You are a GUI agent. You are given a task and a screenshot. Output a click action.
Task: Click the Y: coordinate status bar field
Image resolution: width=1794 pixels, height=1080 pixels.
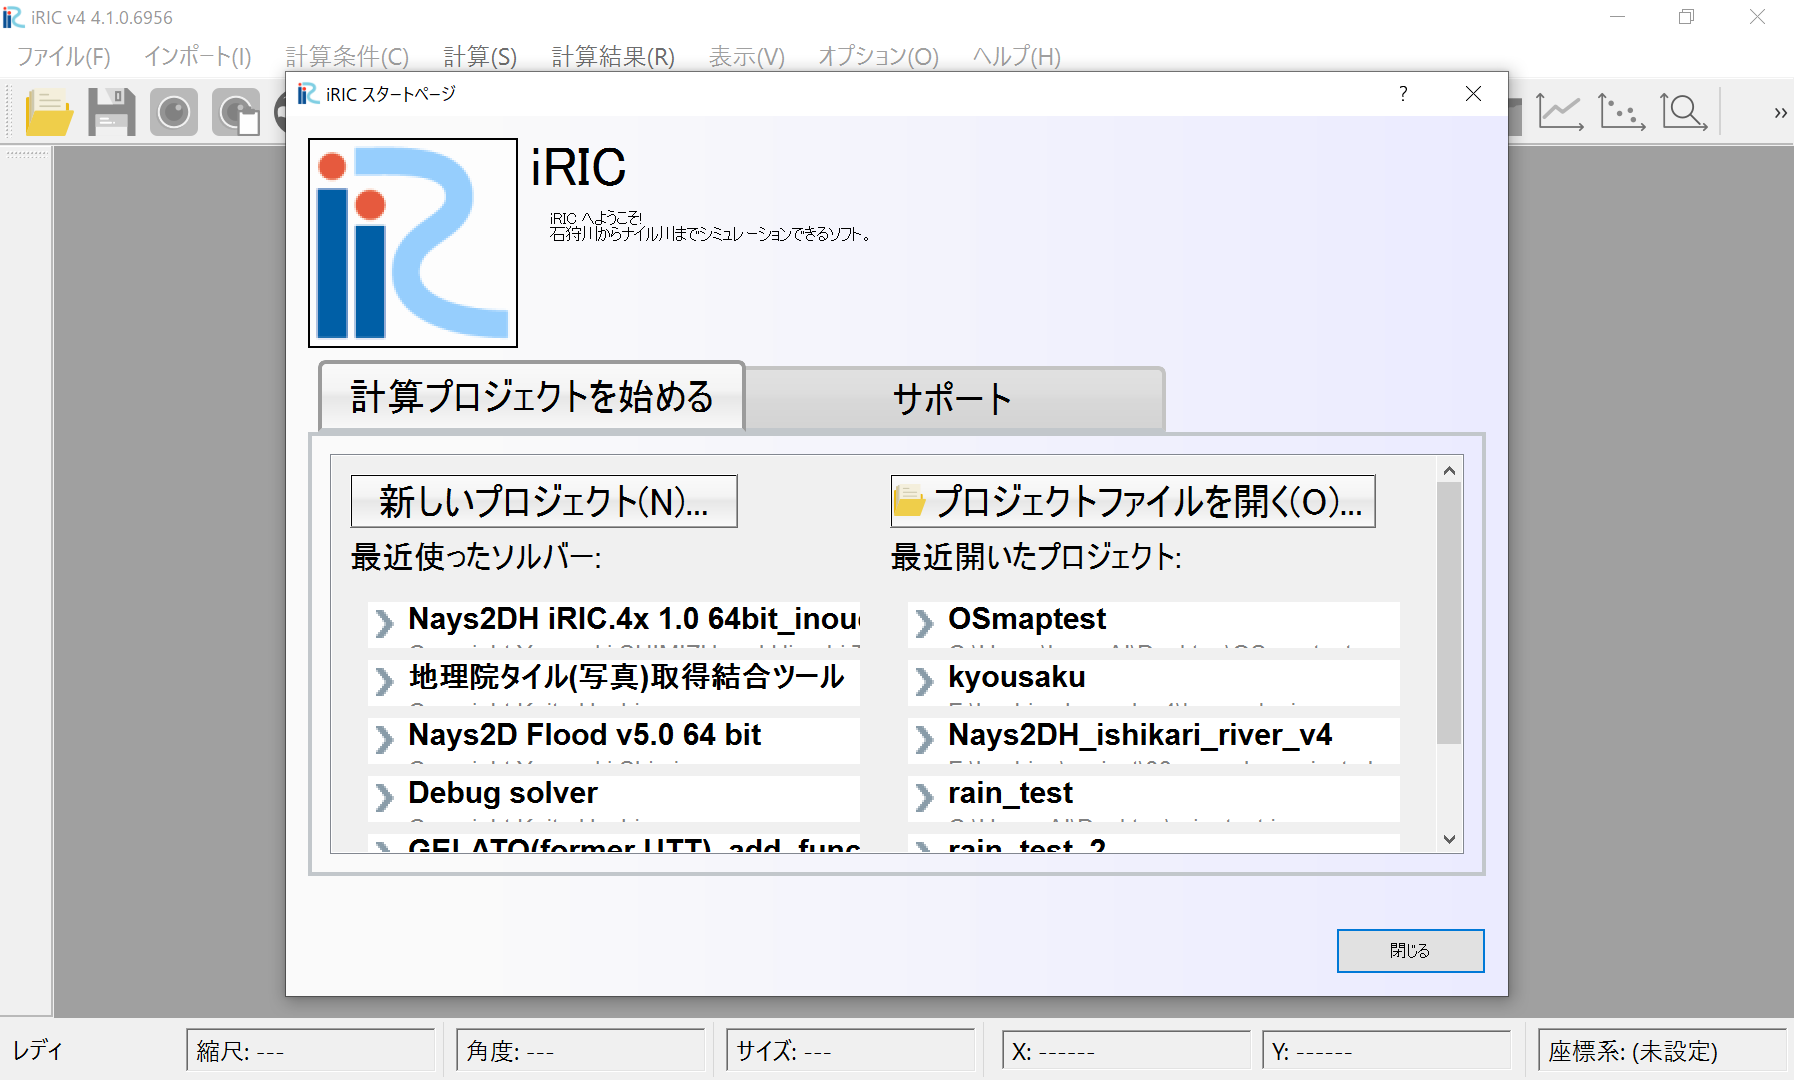[x=1386, y=1051]
